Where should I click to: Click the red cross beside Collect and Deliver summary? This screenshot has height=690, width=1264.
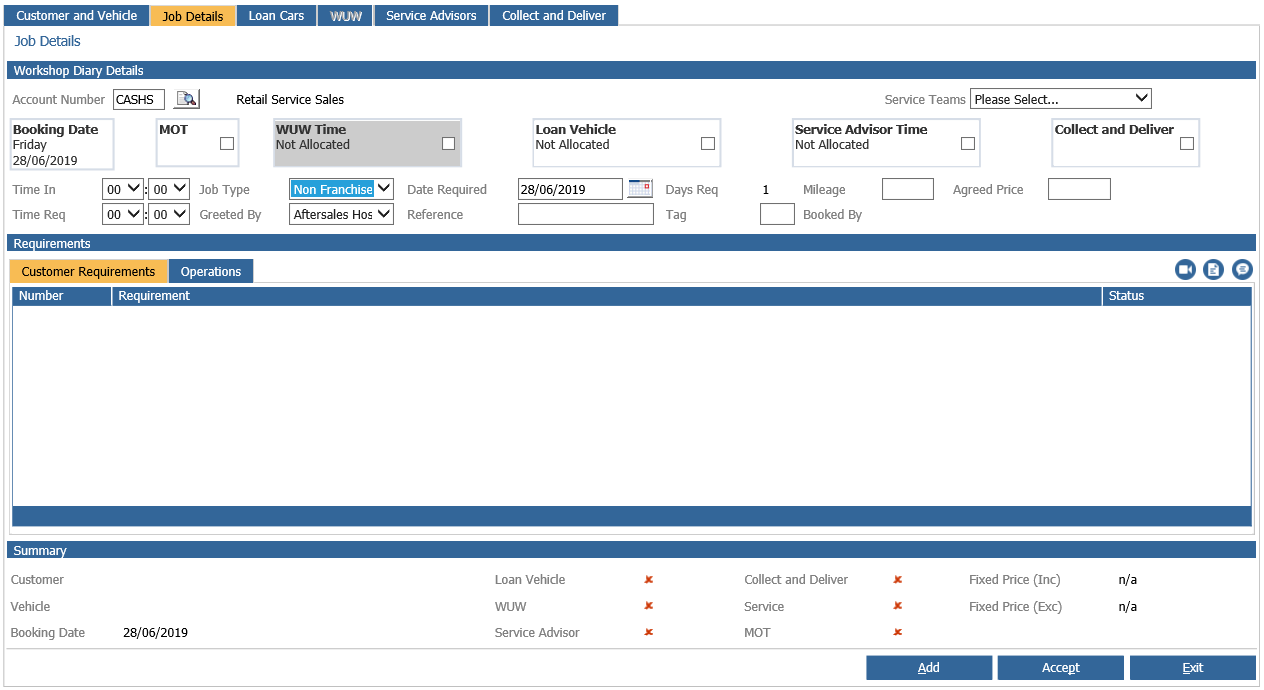898,580
